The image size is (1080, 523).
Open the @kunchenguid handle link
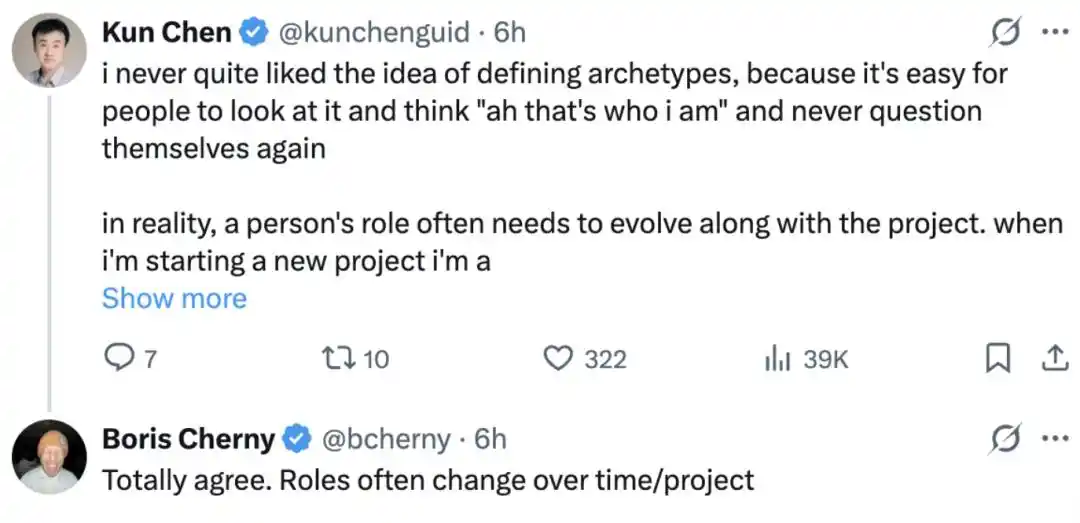(x=374, y=32)
